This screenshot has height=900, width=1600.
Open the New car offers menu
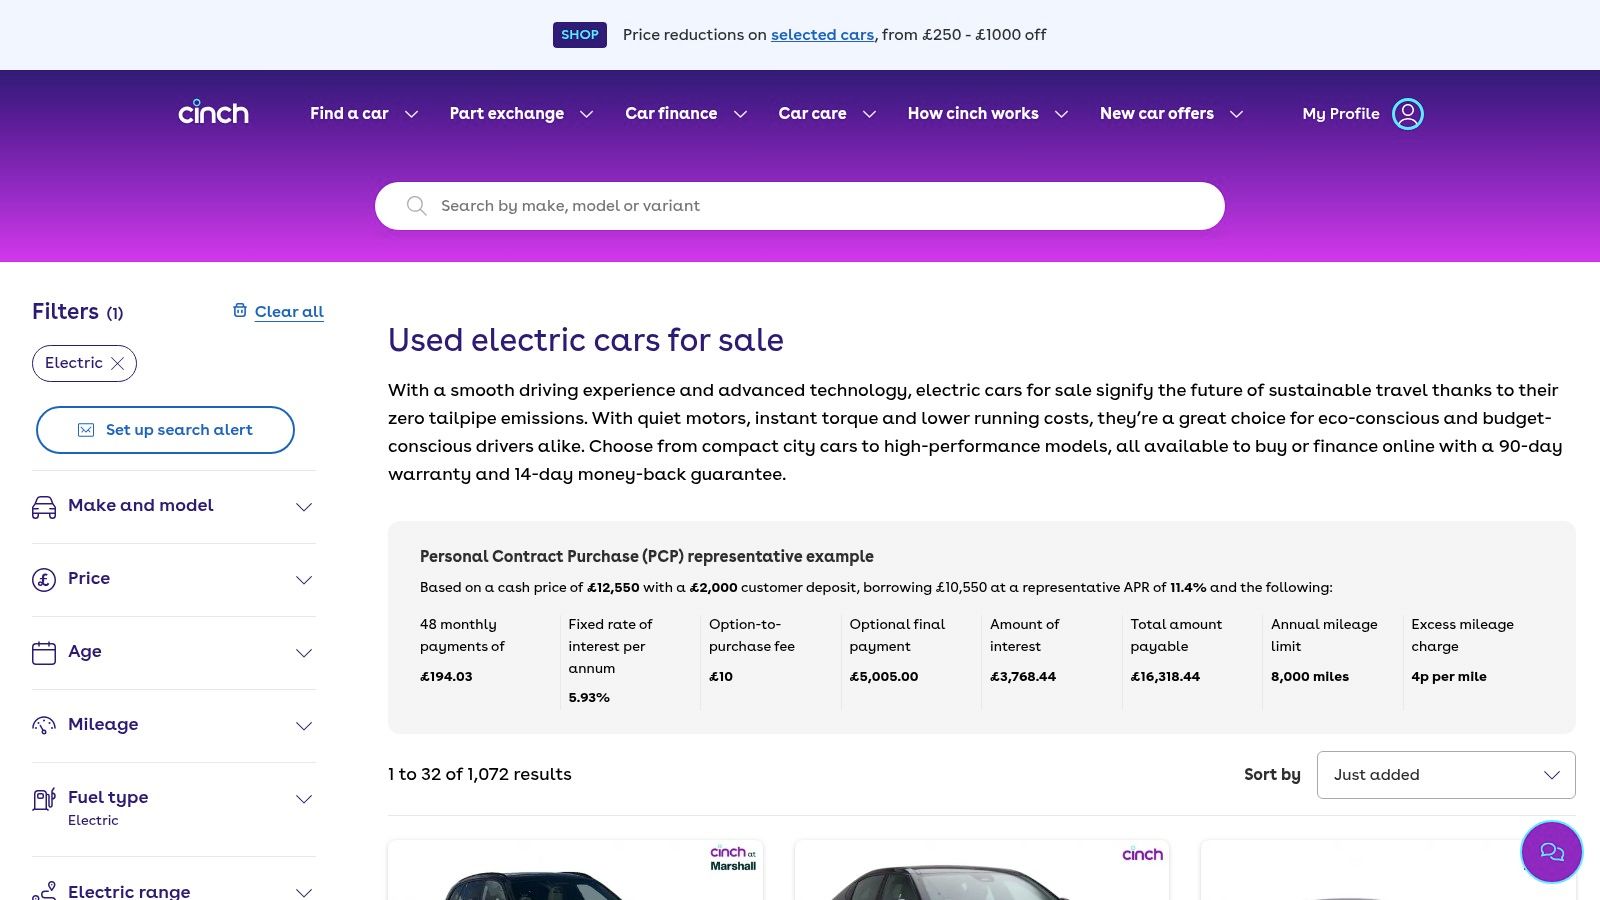click(x=1170, y=114)
